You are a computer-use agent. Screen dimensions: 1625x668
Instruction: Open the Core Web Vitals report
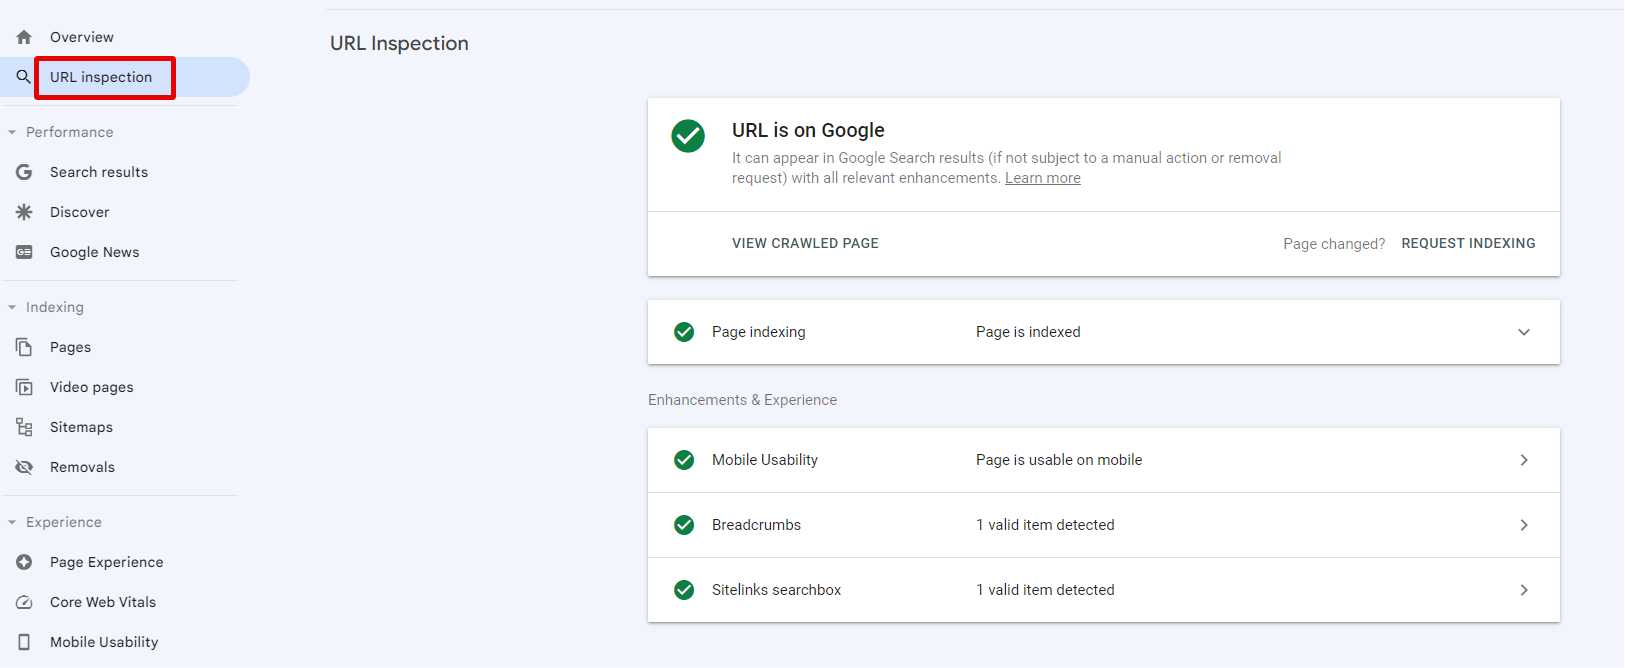coord(103,602)
